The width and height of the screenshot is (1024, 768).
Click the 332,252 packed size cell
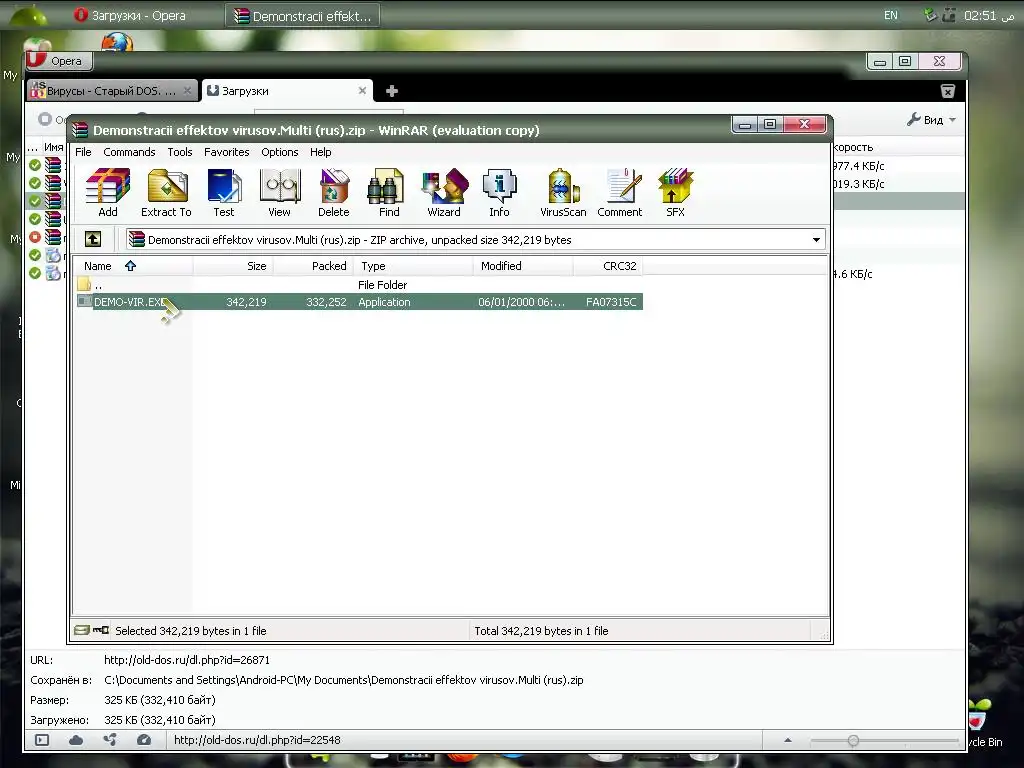327,302
